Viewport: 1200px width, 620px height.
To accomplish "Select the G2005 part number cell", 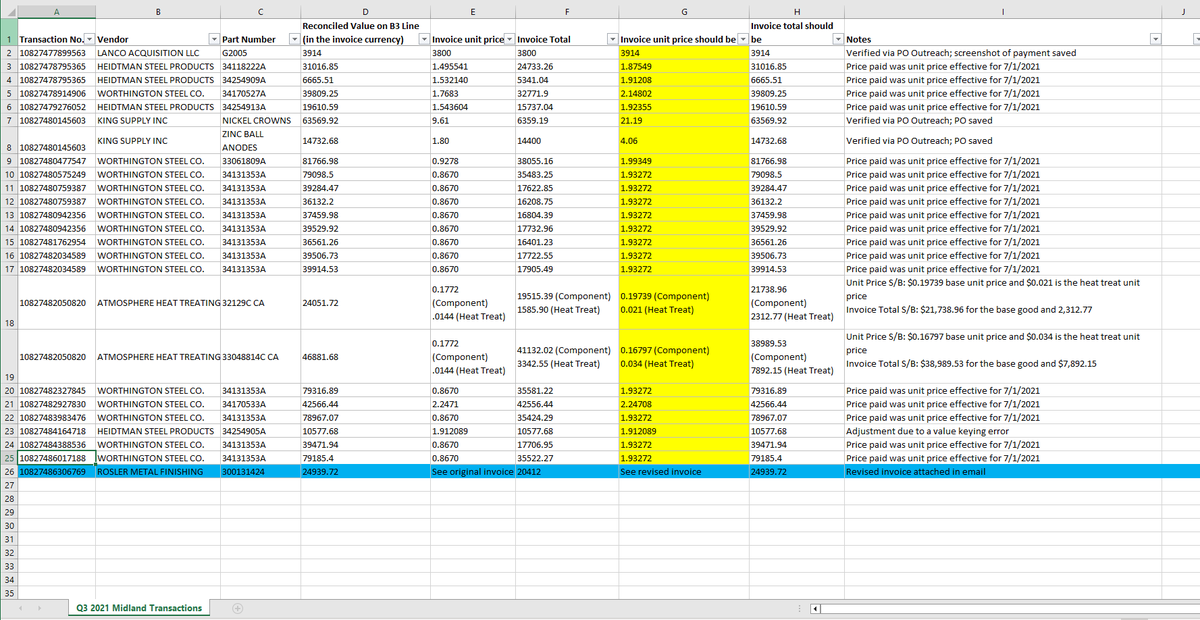I will coord(259,52).
